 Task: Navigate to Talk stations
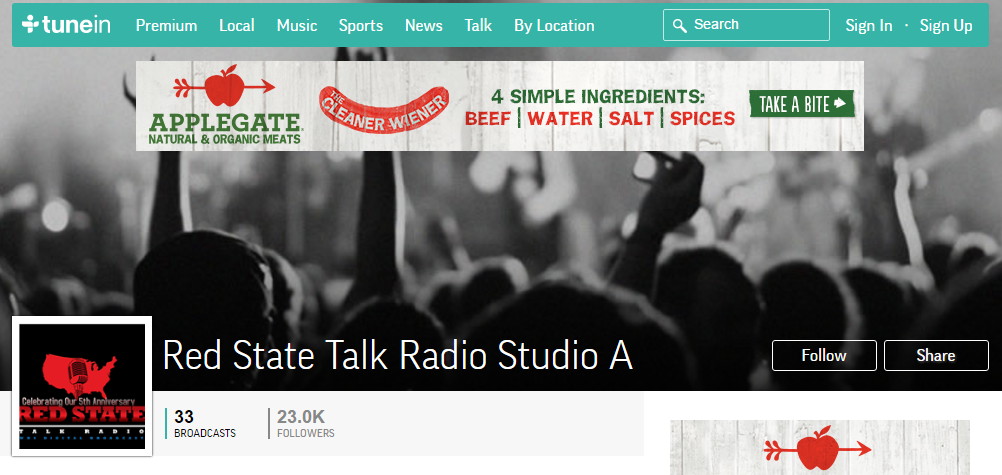(478, 26)
